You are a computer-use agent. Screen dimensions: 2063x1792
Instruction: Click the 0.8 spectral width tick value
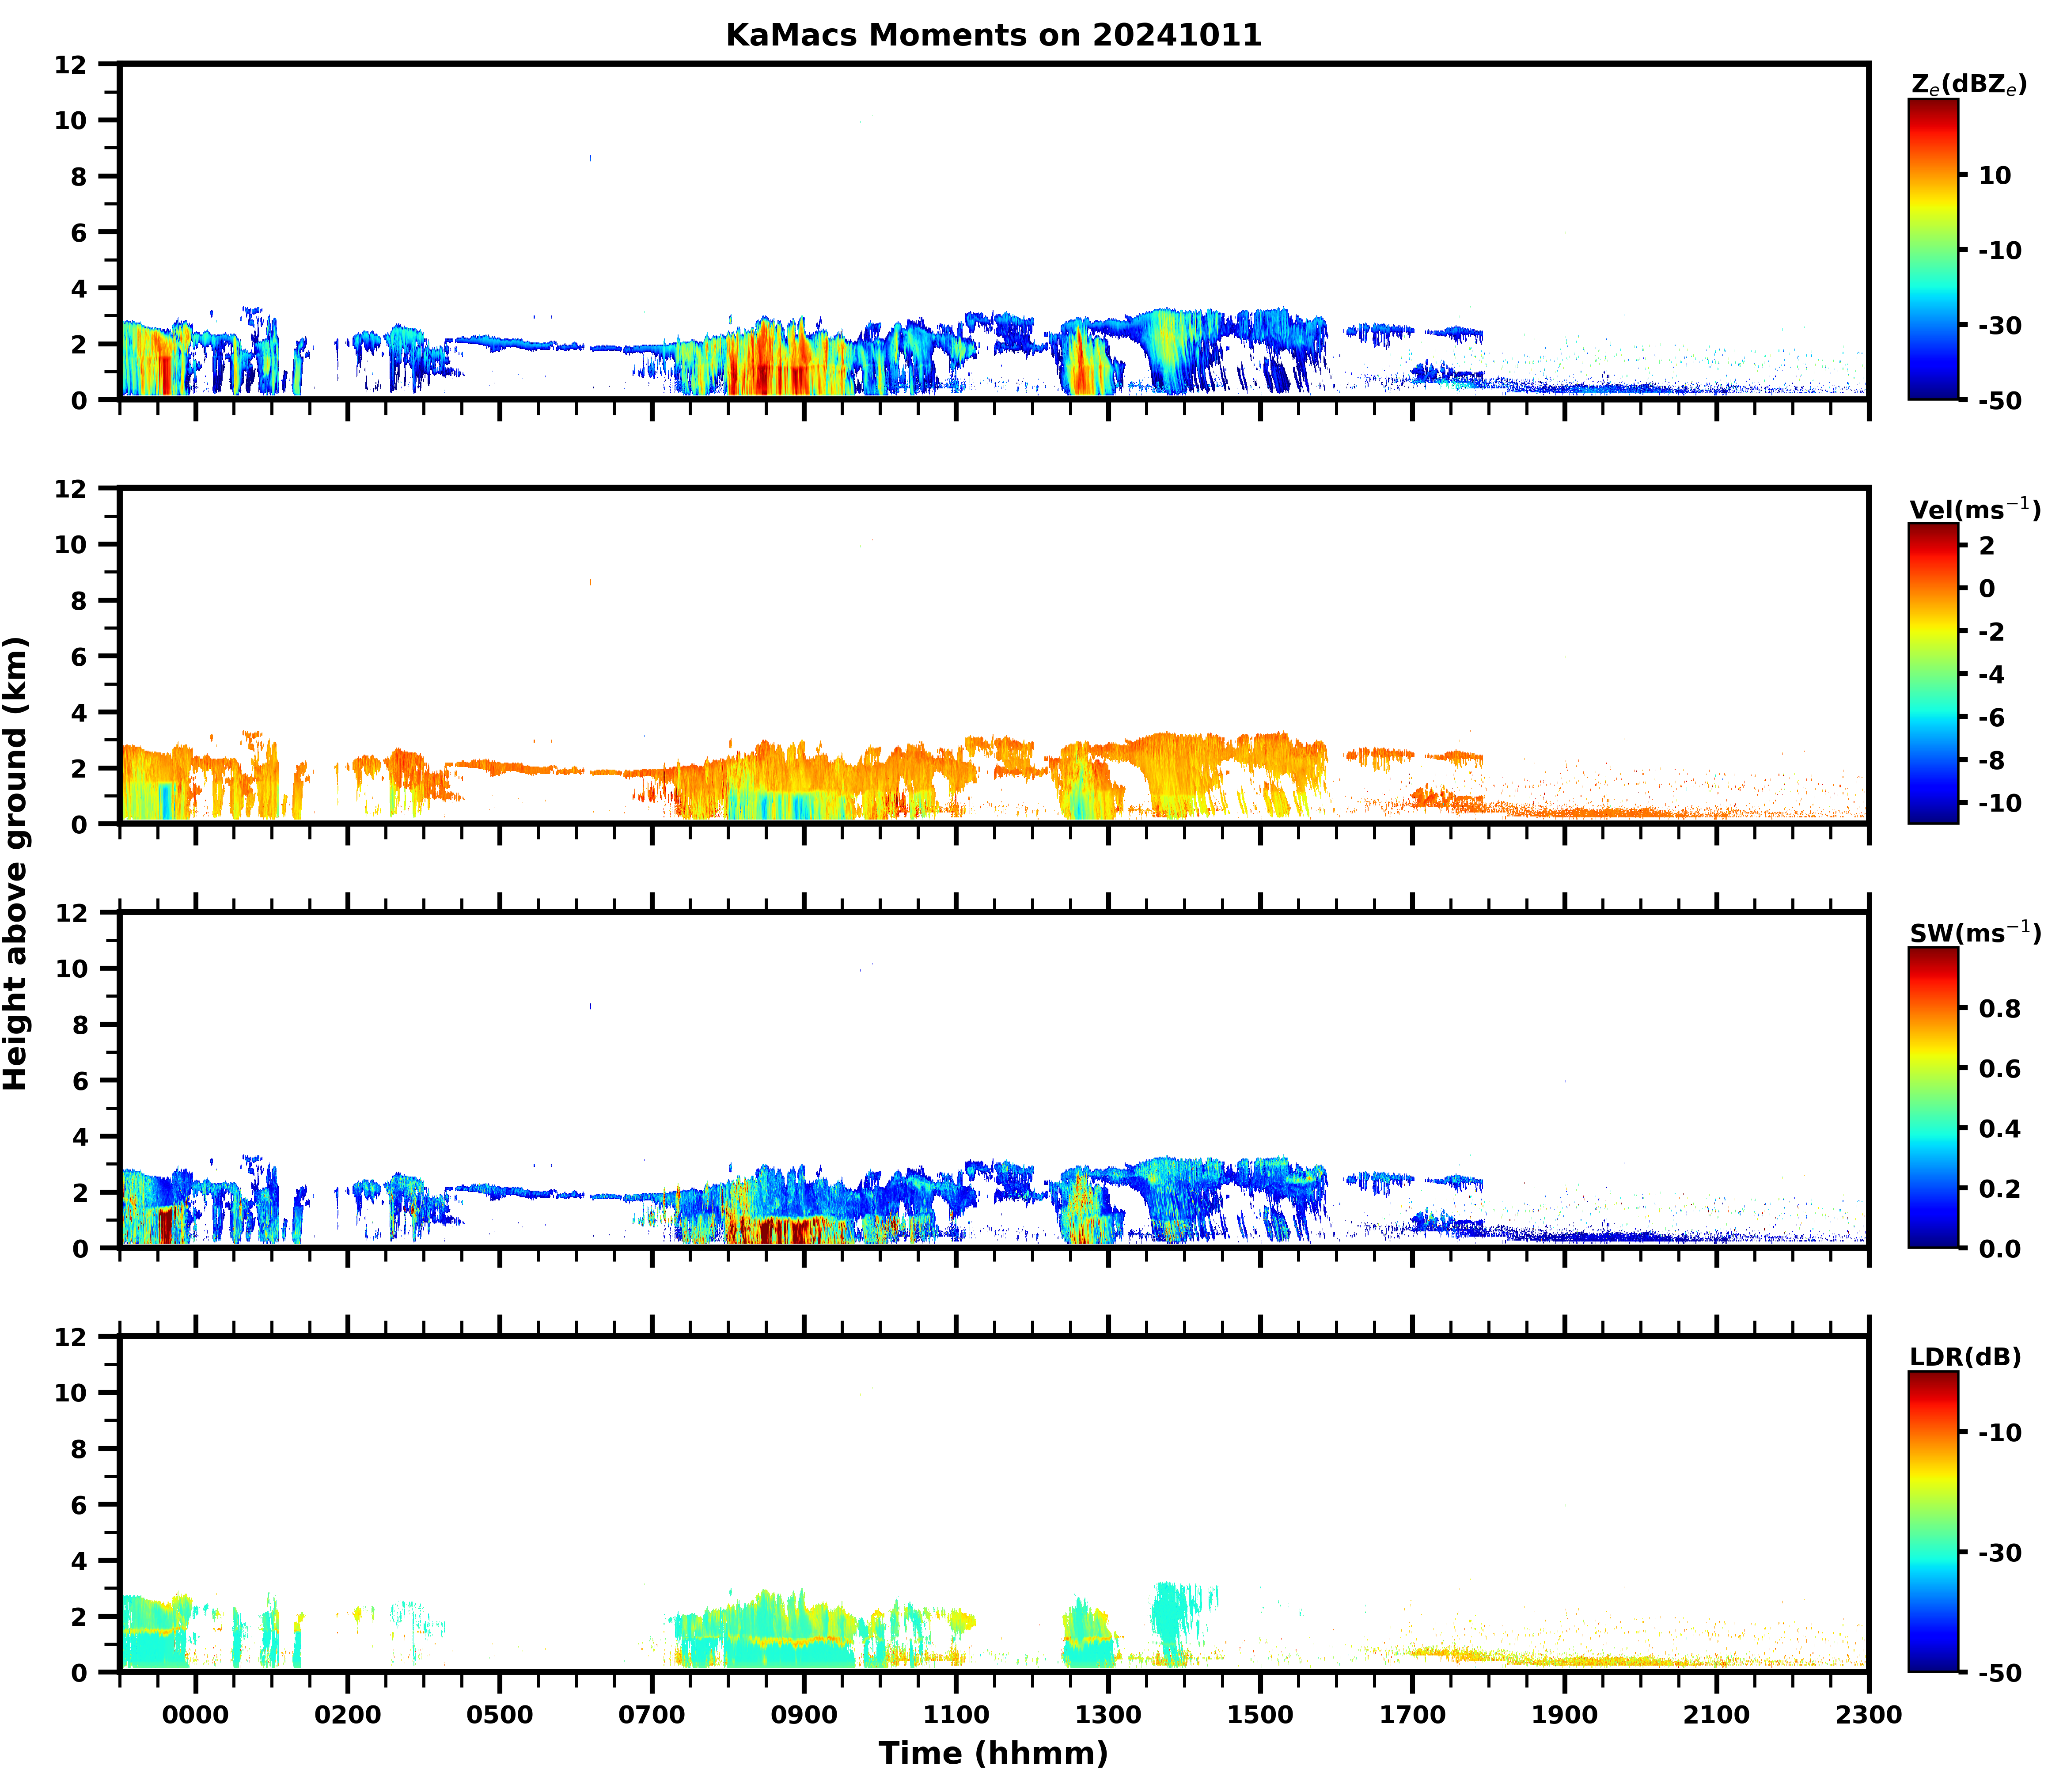2000,1009
